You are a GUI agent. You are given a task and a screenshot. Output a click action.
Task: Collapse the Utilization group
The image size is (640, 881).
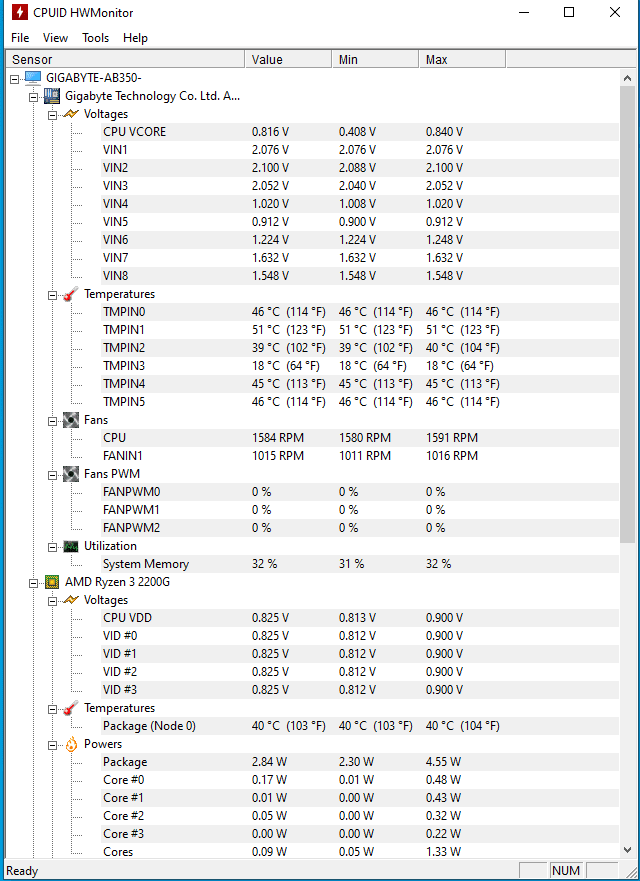tap(53, 547)
